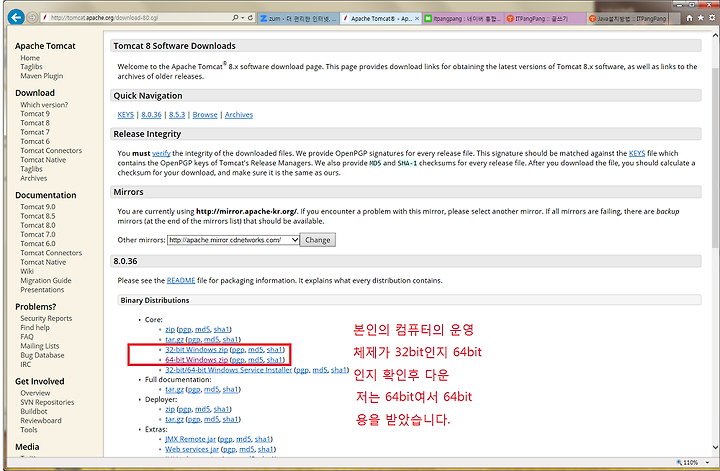This screenshot has height=471, width=720.
Task: Open the Archives quick navigation link
Action: coord(239,115)
